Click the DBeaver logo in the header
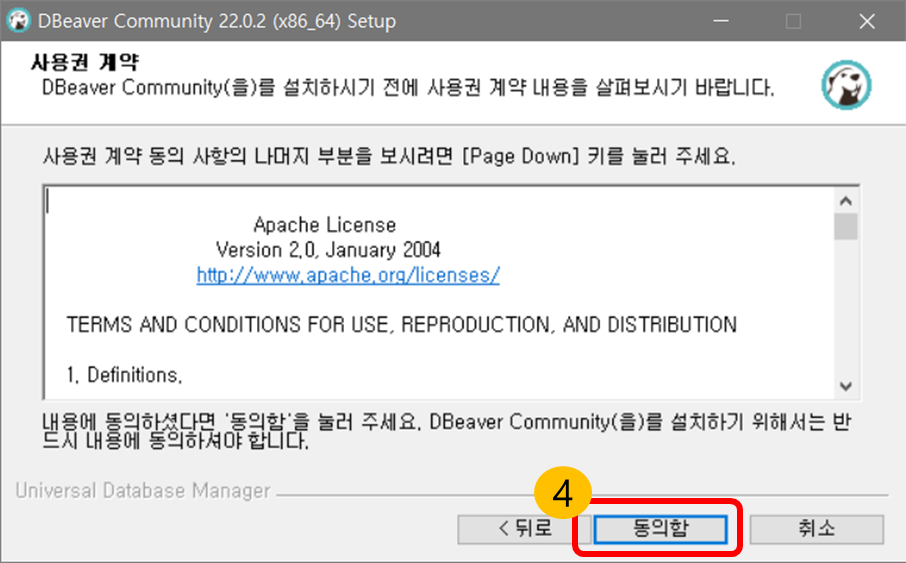The width and height of the screenshot is (906, 563). [846, 85]
